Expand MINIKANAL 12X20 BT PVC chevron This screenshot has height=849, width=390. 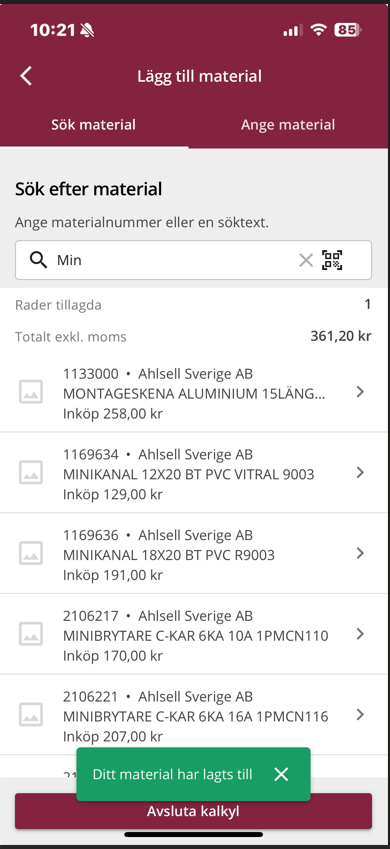tap(360, 472)
